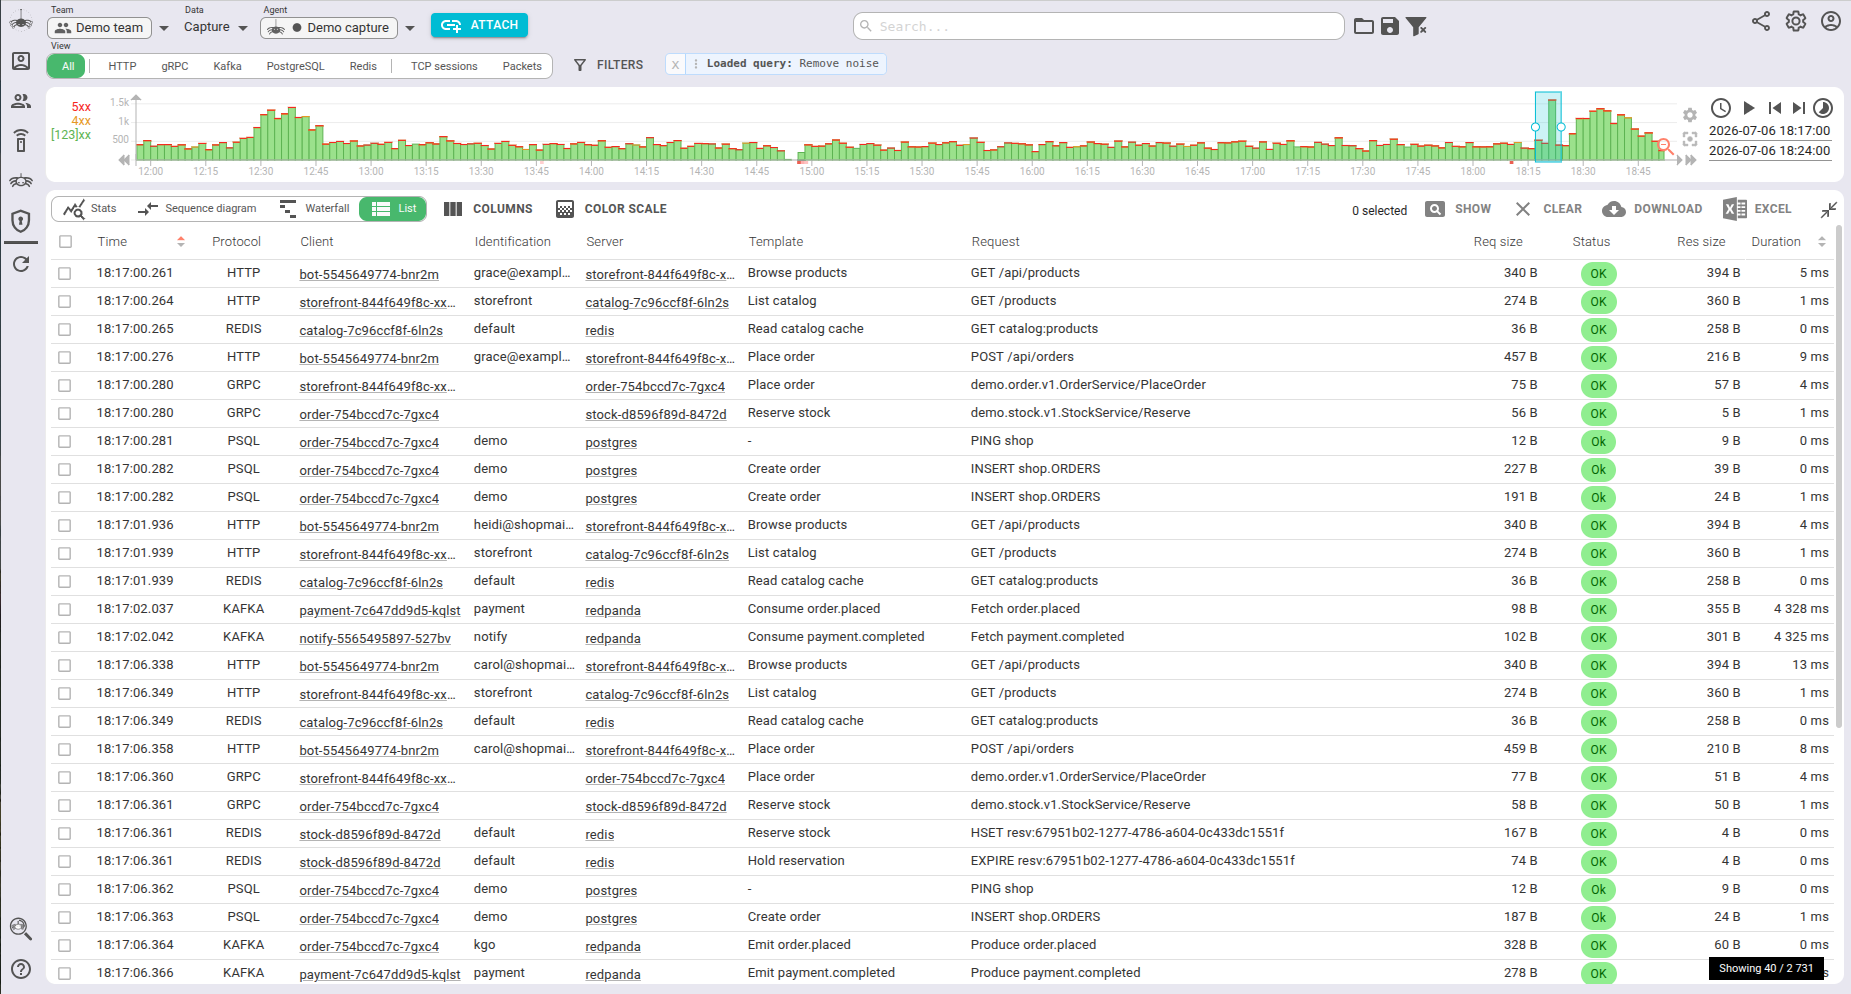Viewport: 1851px width, 994px height.
Task: Click the COLOR SCALE button
Action: [x=611, y=209]
